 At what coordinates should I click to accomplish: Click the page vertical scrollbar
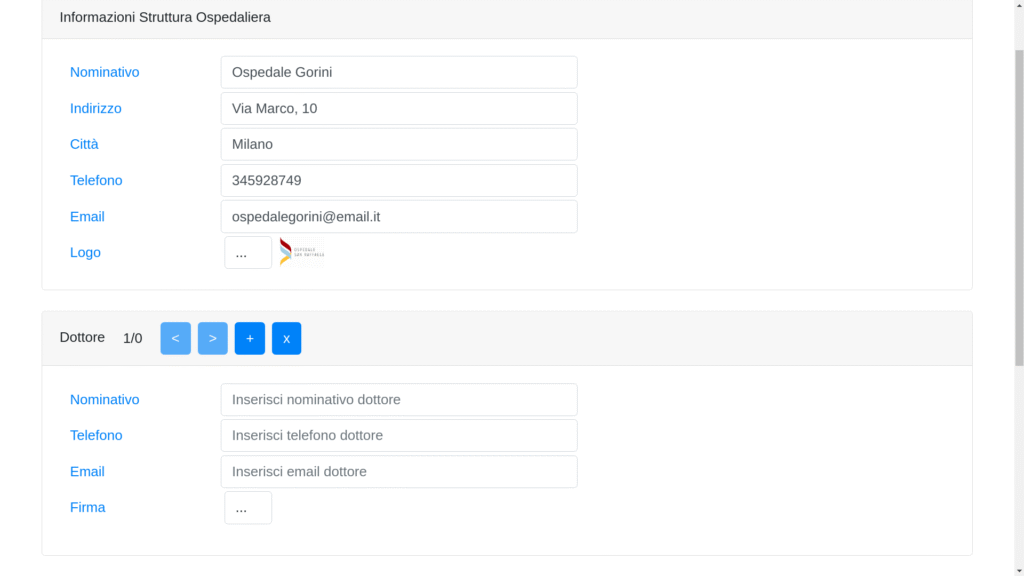tap(1018, 300)
